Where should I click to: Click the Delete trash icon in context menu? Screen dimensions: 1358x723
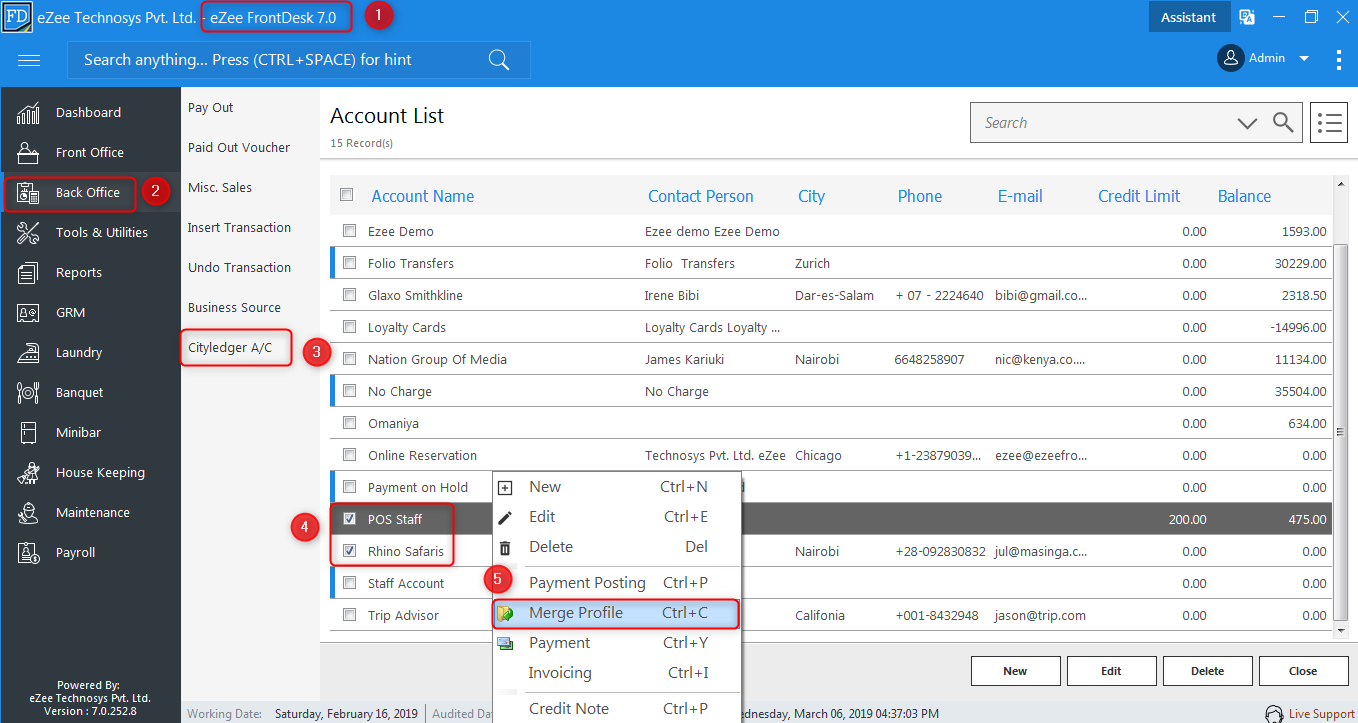click(x=505, y=548)
